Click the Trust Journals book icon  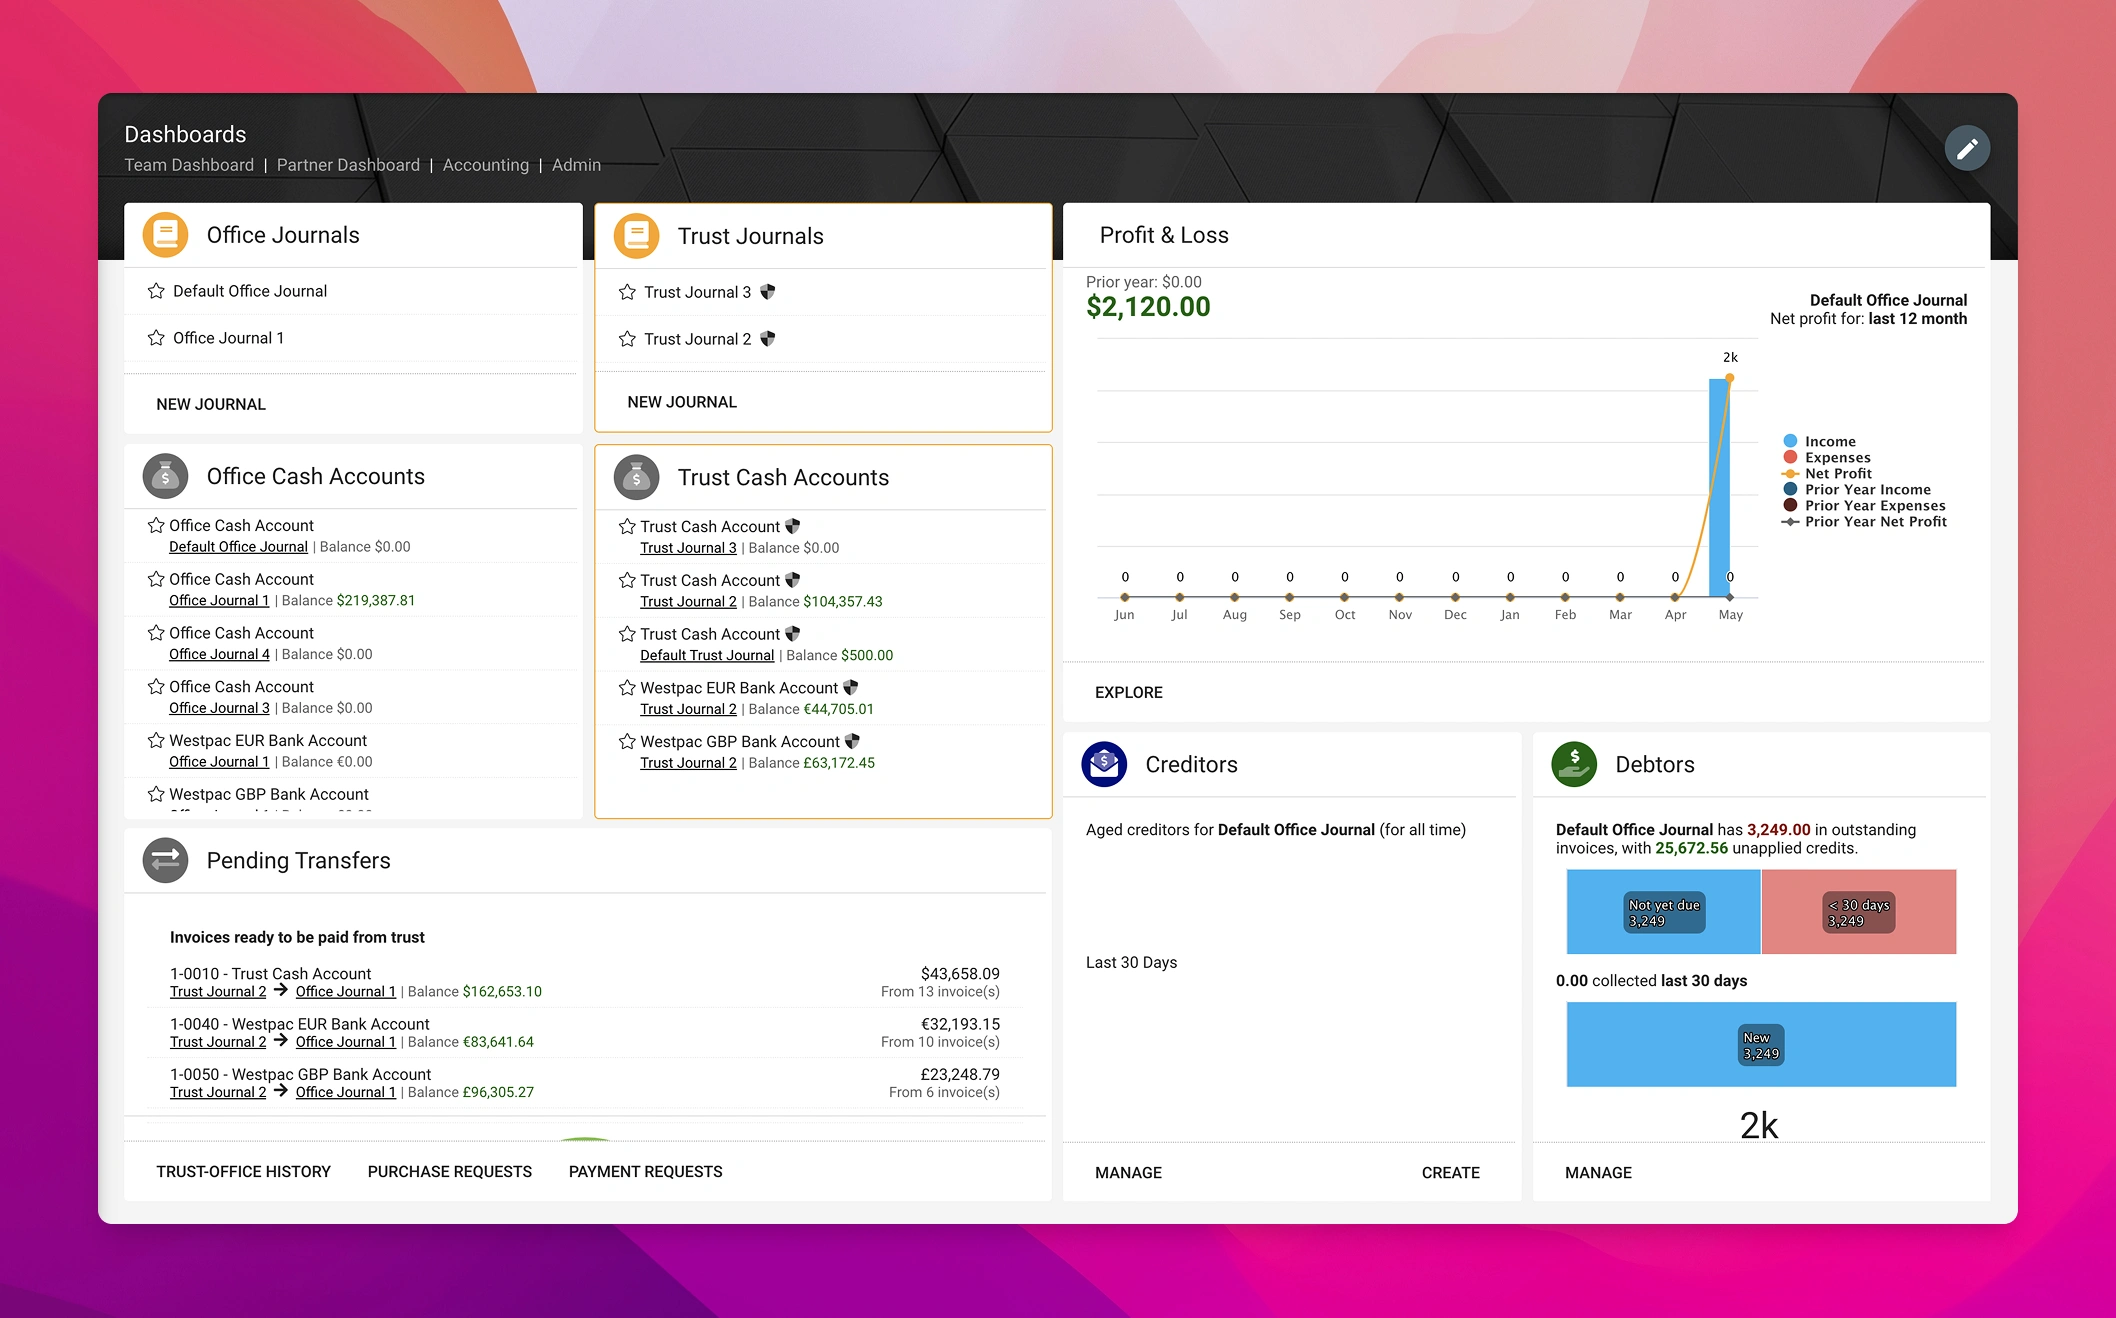point(636,236)
